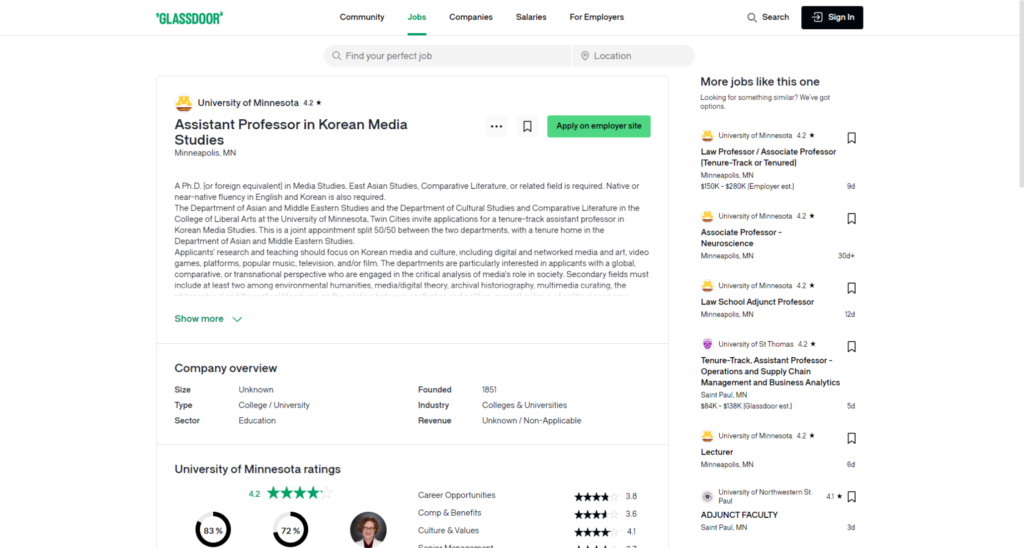Open the Jobs tab

tap(417, 18)
